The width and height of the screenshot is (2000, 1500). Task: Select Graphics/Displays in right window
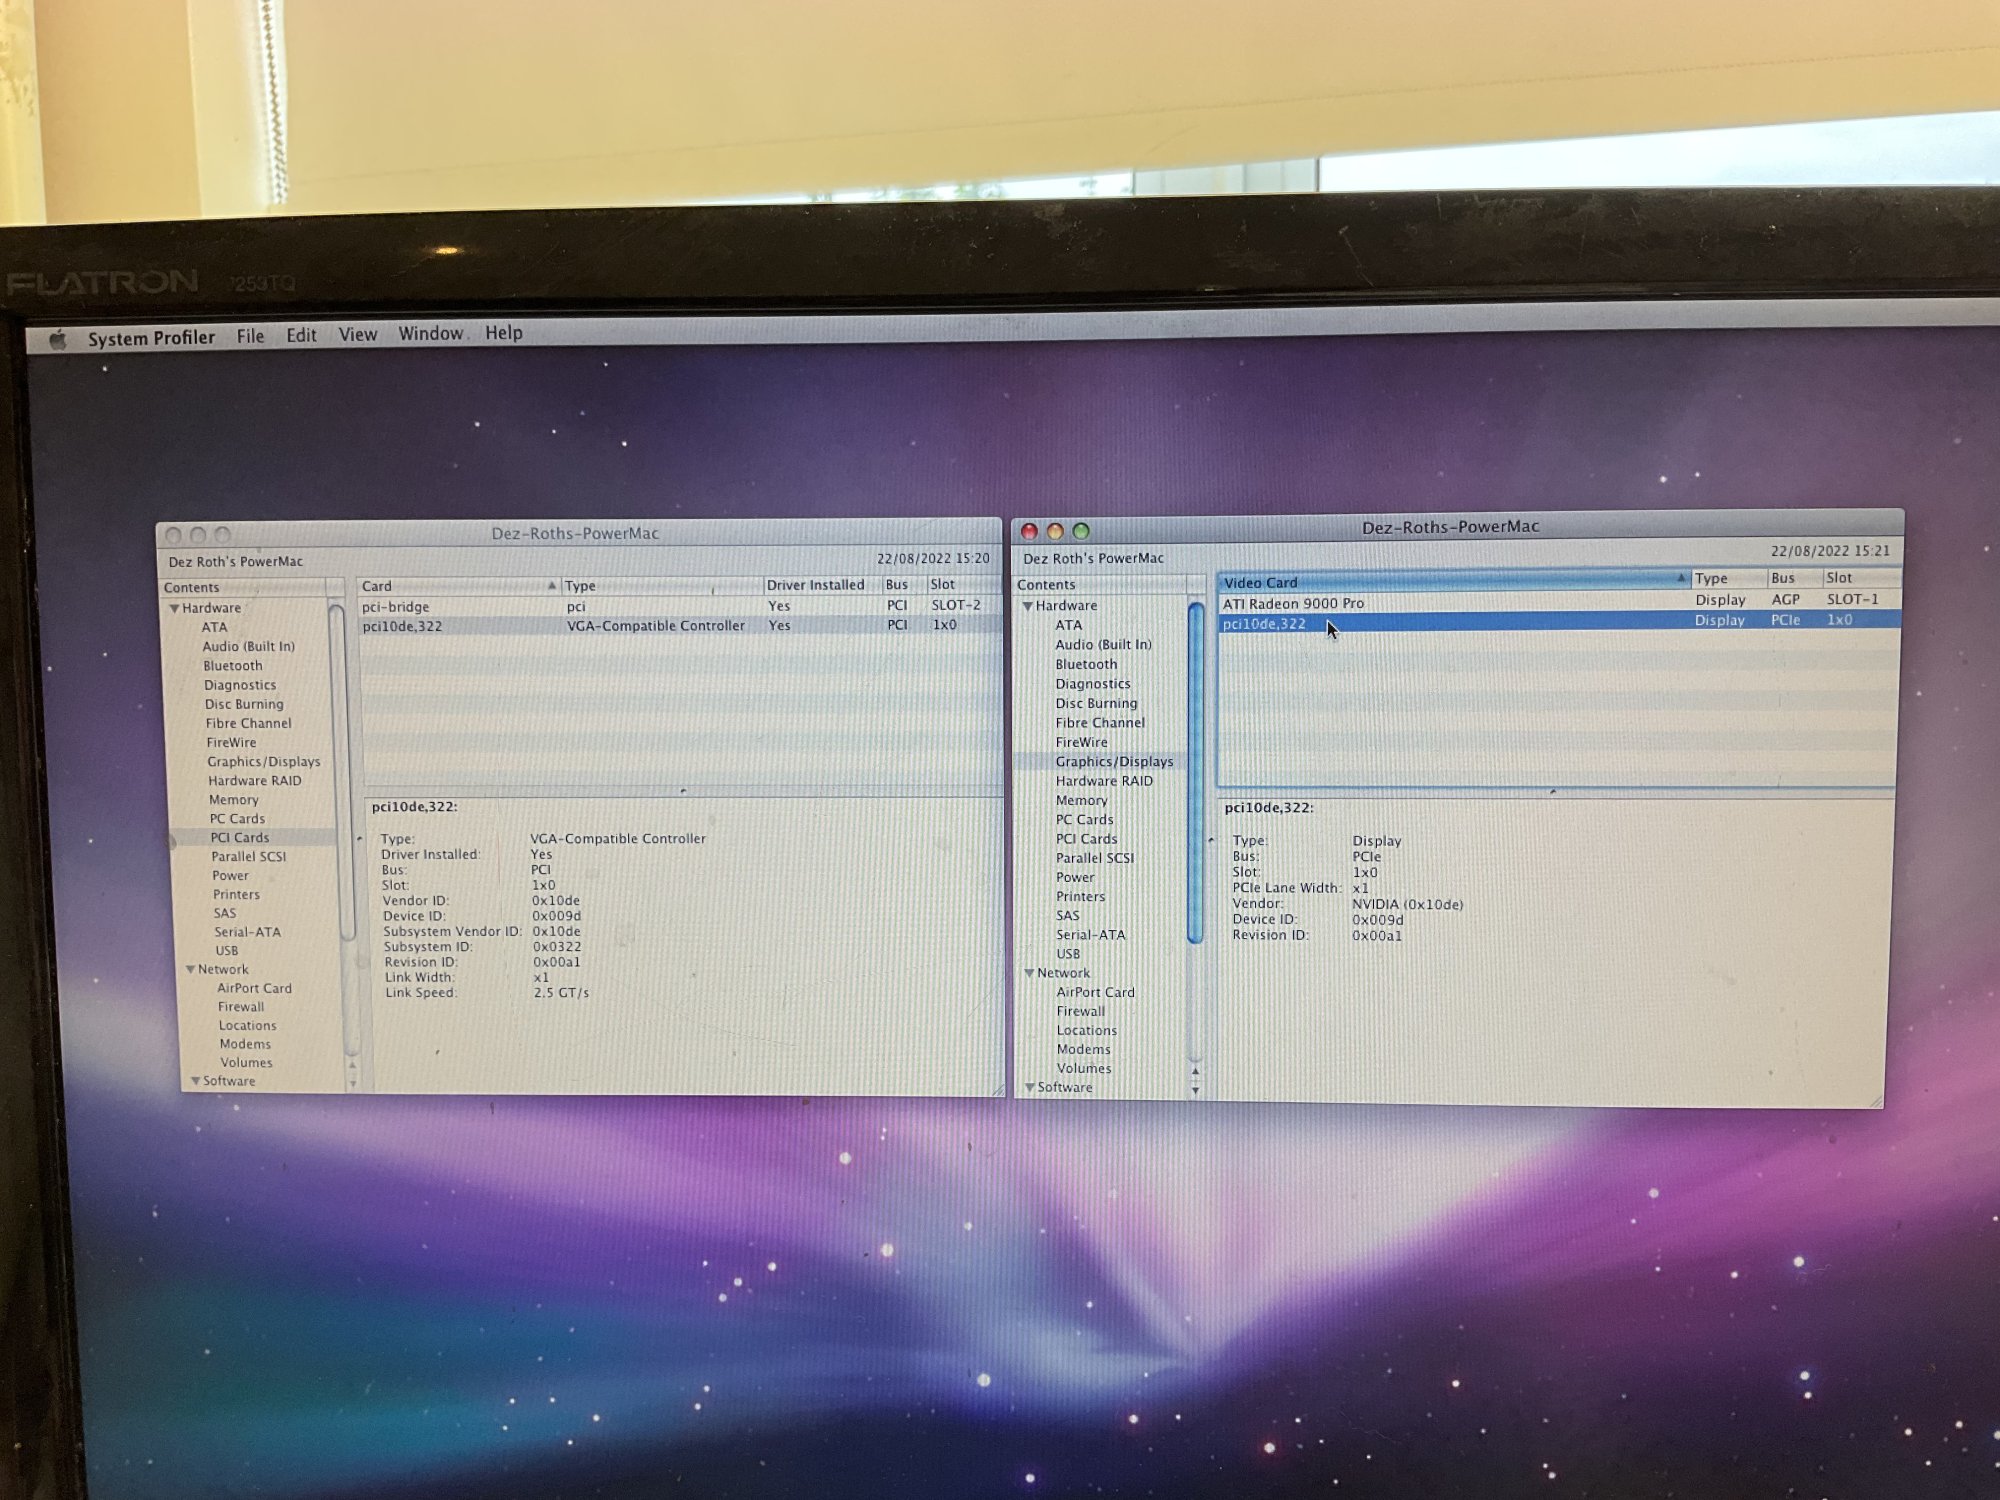click(x=1114, y=762)
